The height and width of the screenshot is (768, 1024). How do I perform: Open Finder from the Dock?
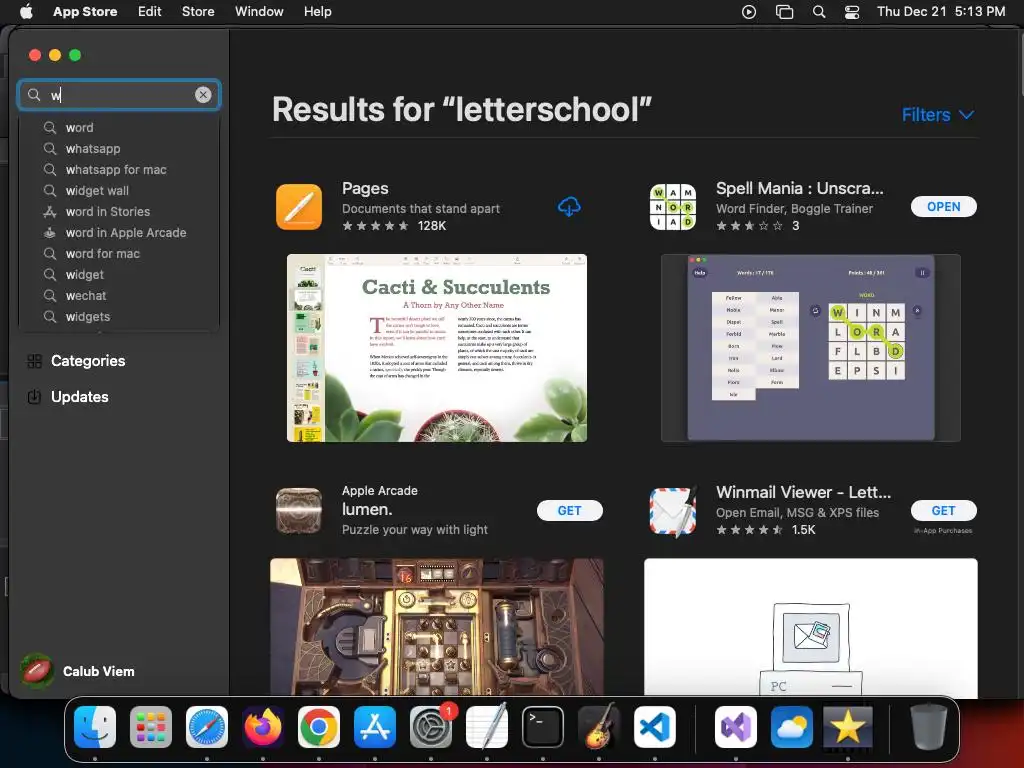95,726
